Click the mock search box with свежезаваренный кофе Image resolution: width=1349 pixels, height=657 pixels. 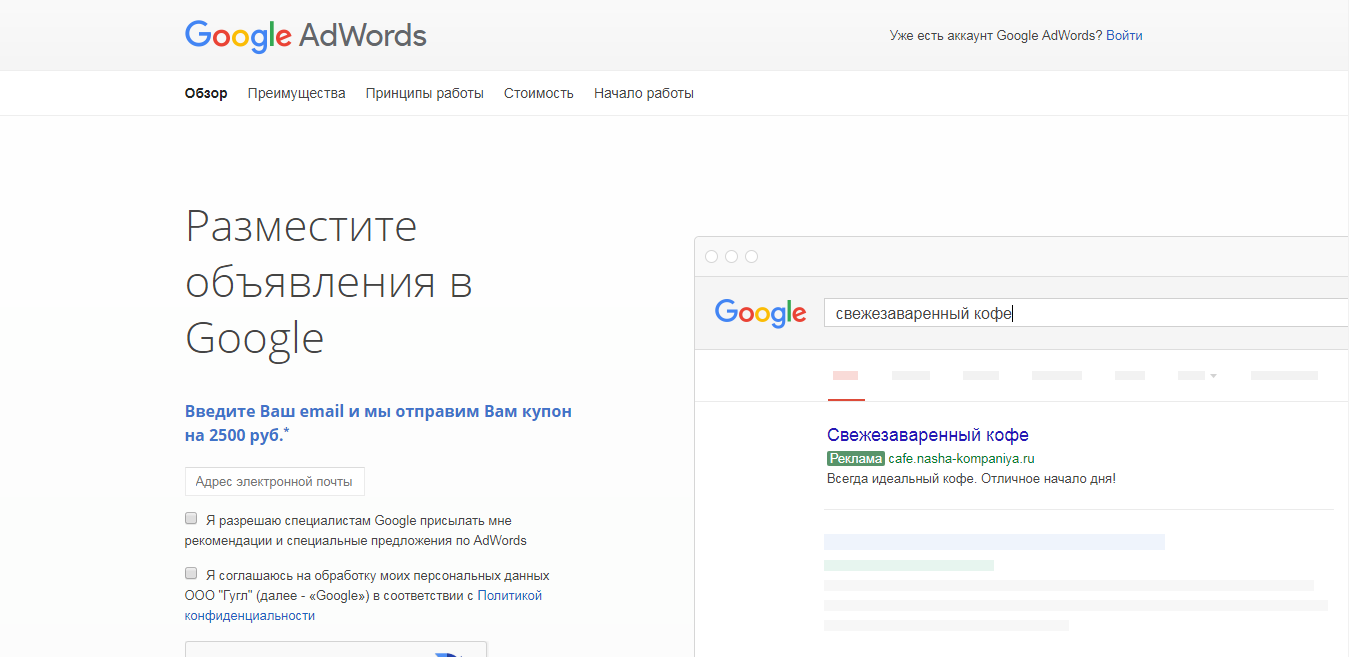coord(1086,313)
